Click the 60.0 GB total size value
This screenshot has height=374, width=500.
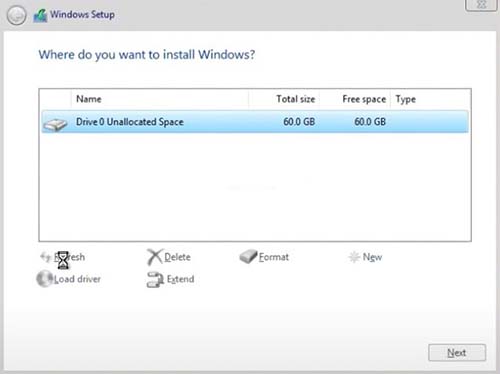pyautogui.click(x=299, y=122)
